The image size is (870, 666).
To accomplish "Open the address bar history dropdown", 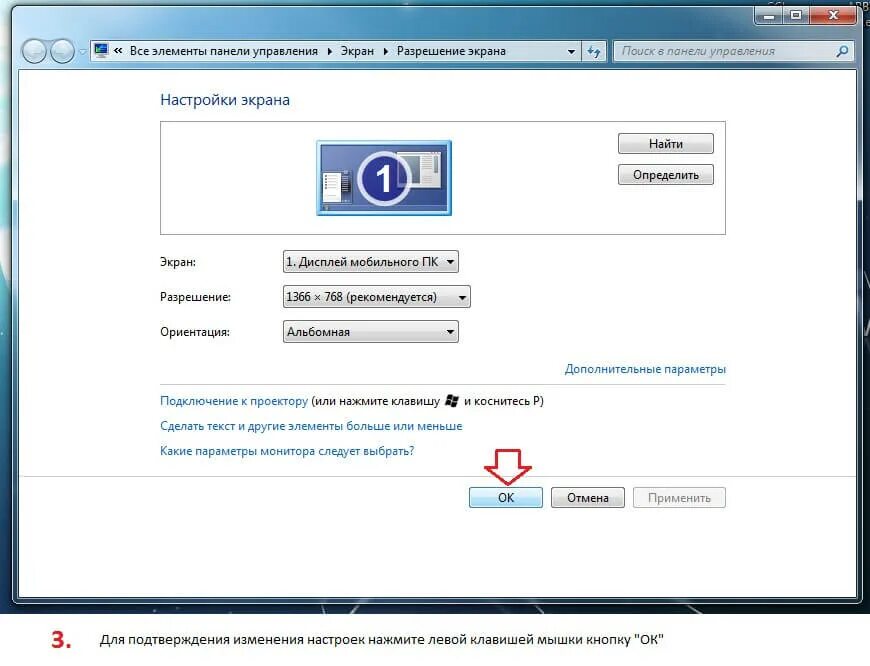I will (x=571, y=52).
